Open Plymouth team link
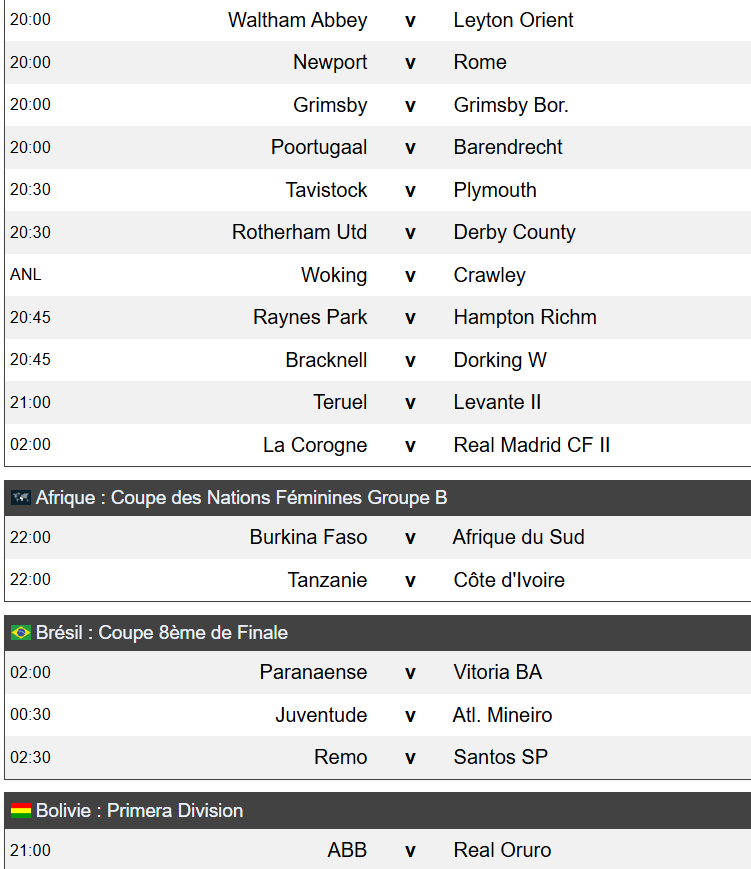This screenshot has width=751, height=869. click(x=495, y=190)
